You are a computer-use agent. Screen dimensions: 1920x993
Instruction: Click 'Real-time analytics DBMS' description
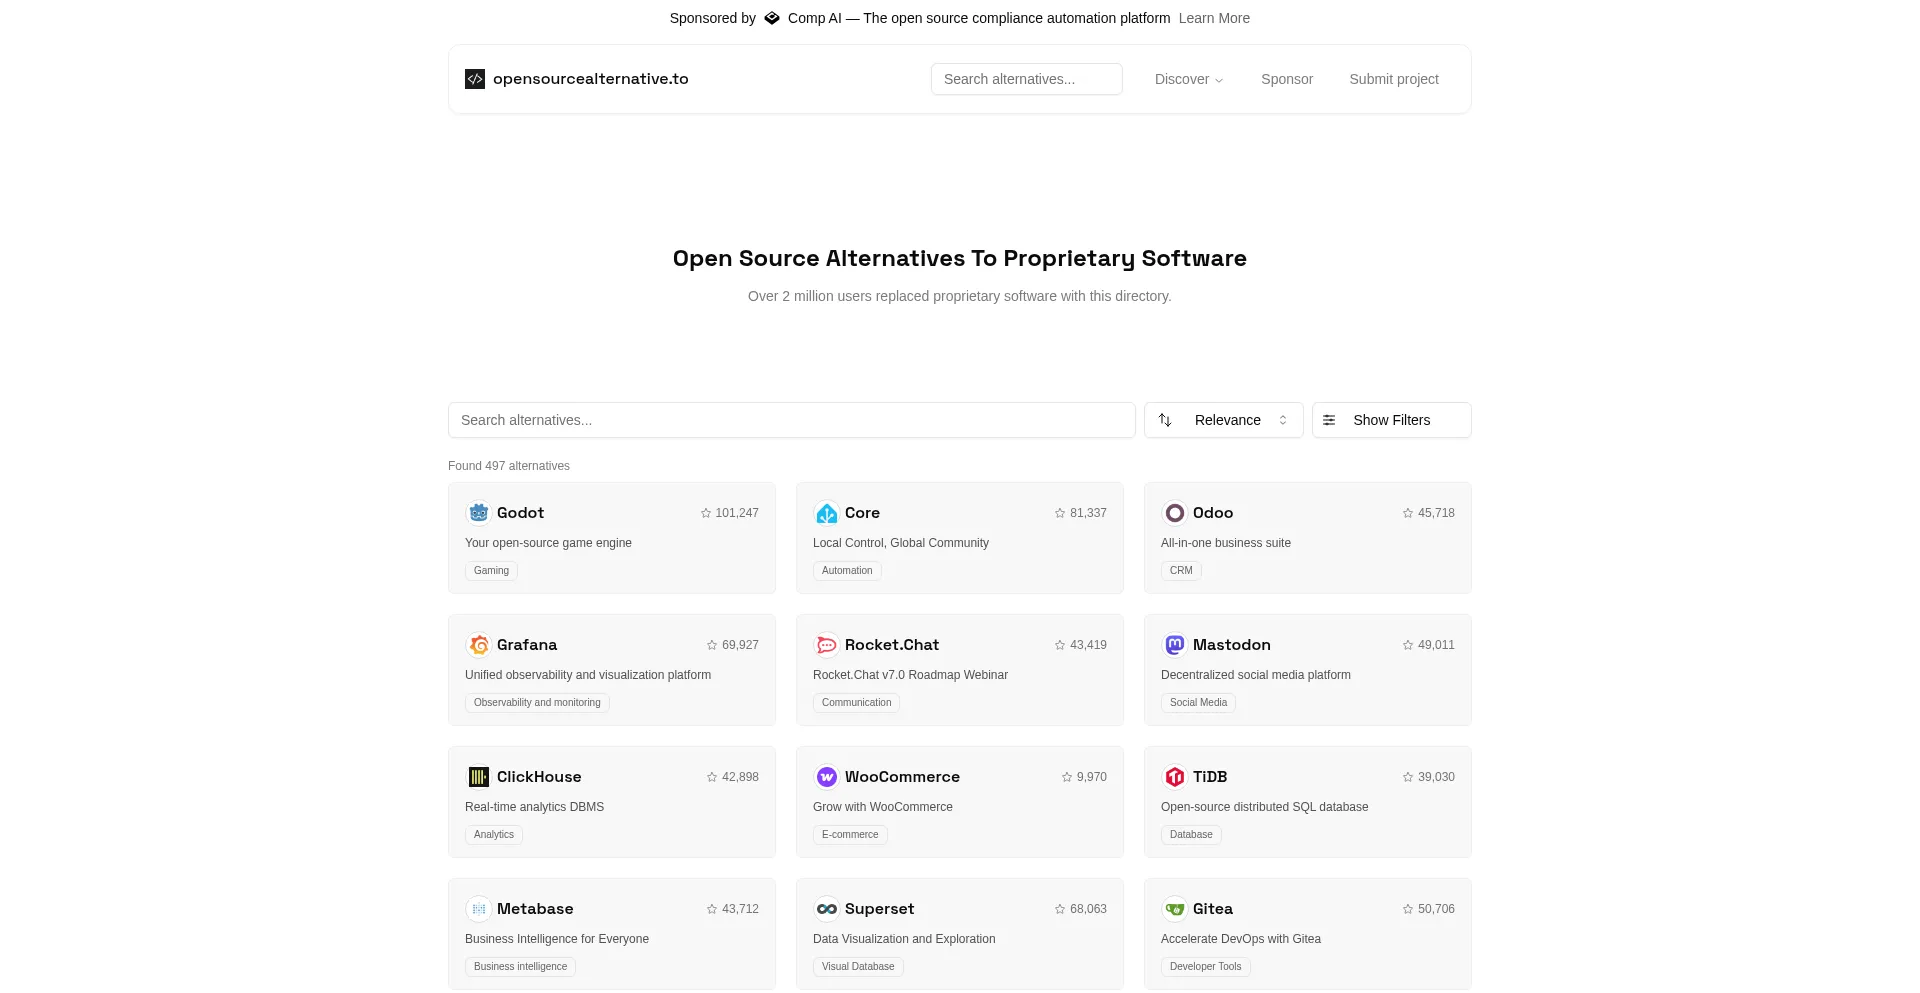click(534, 807)
